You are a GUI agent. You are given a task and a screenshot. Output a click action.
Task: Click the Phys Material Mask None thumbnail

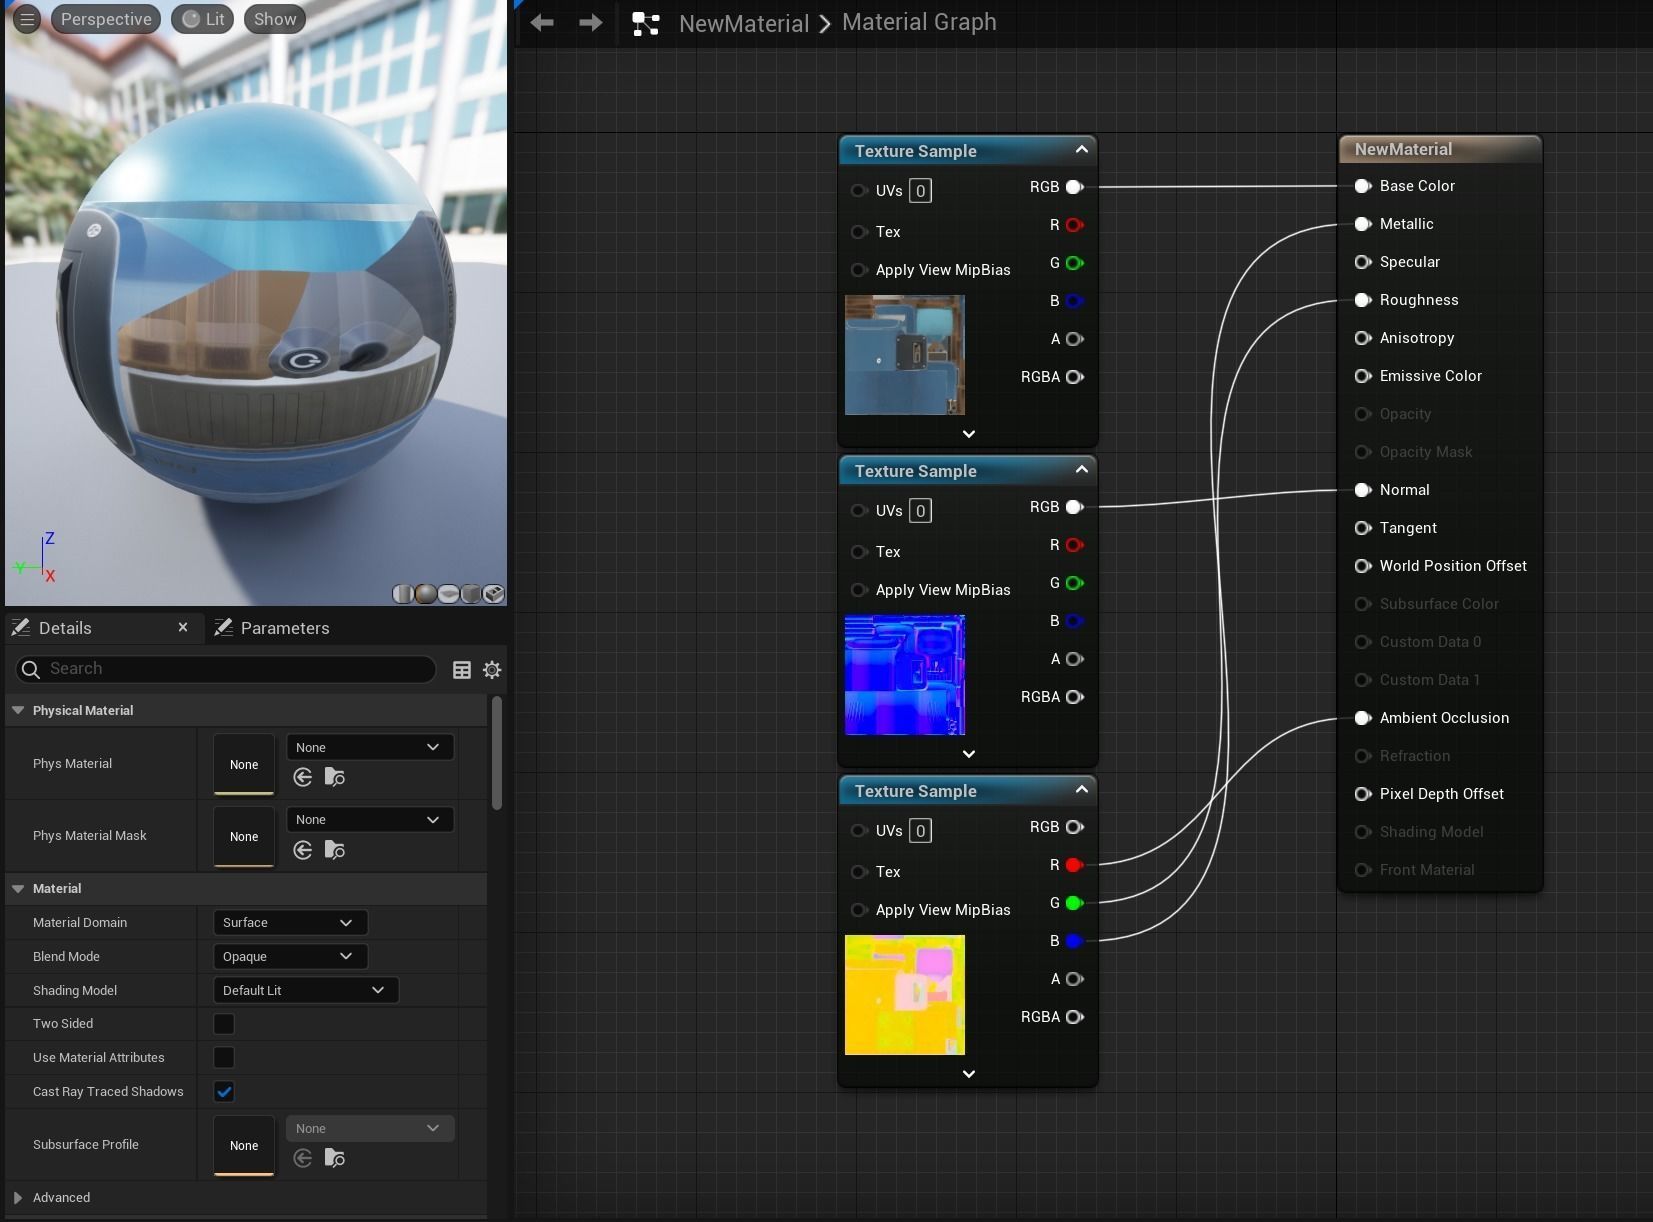tap(244, 837)
